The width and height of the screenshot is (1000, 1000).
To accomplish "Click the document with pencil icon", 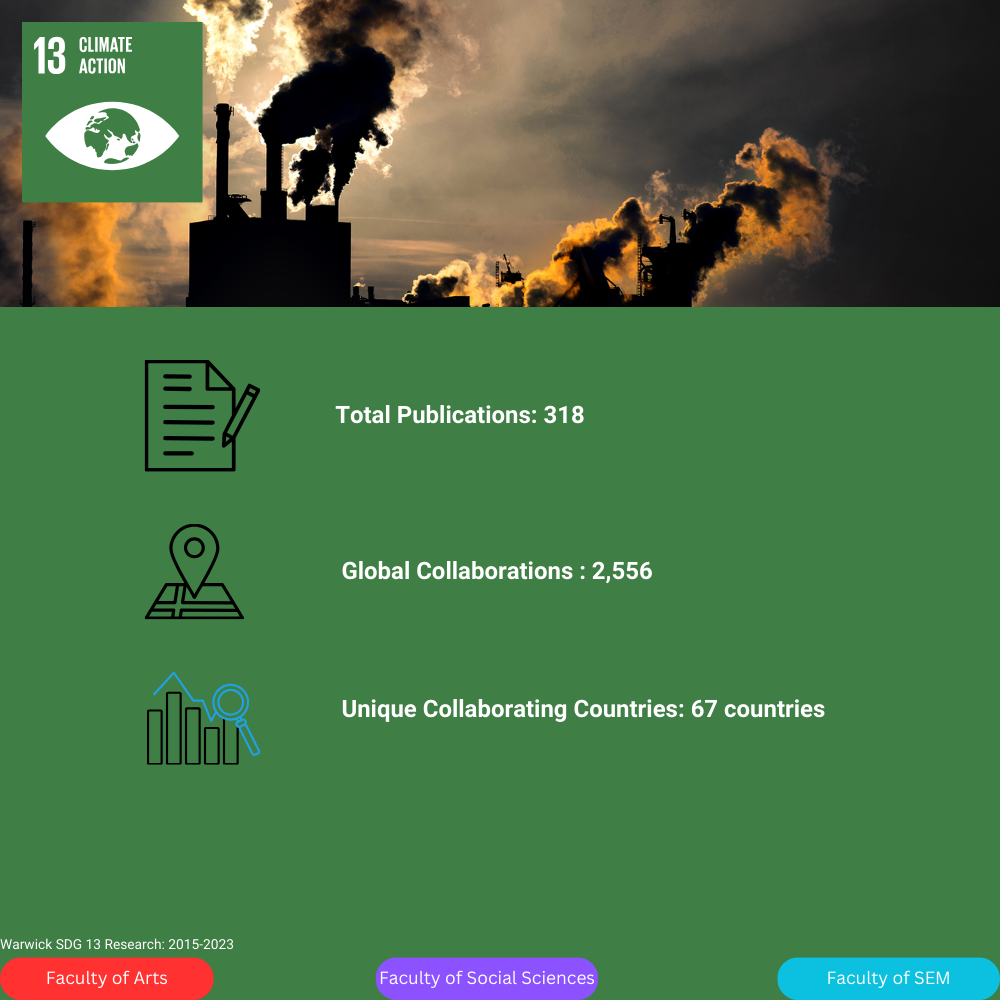I will [x=192, y=415].
